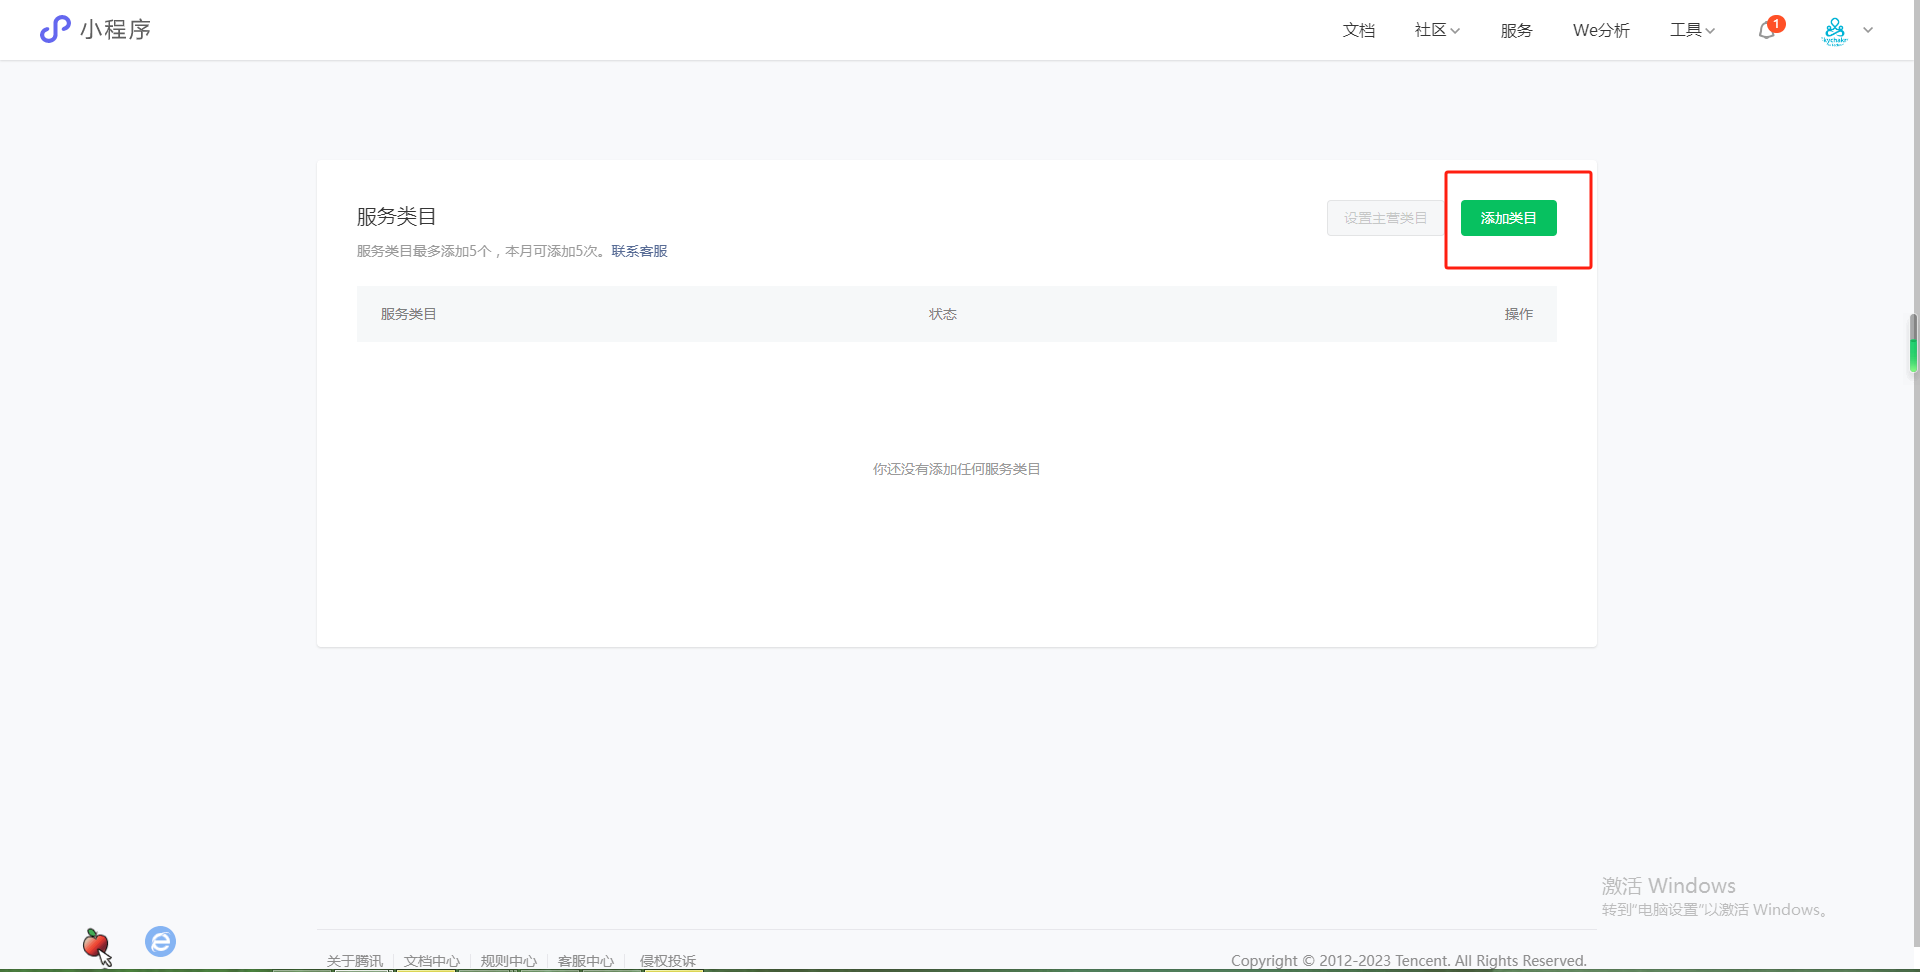Open the 客服中心 footer link
Viewport: 1920px width, 972px height.
586,960
